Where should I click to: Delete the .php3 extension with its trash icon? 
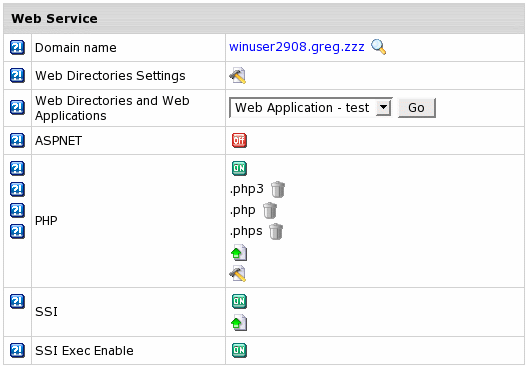pyautogui.click(x=278, y=189)
